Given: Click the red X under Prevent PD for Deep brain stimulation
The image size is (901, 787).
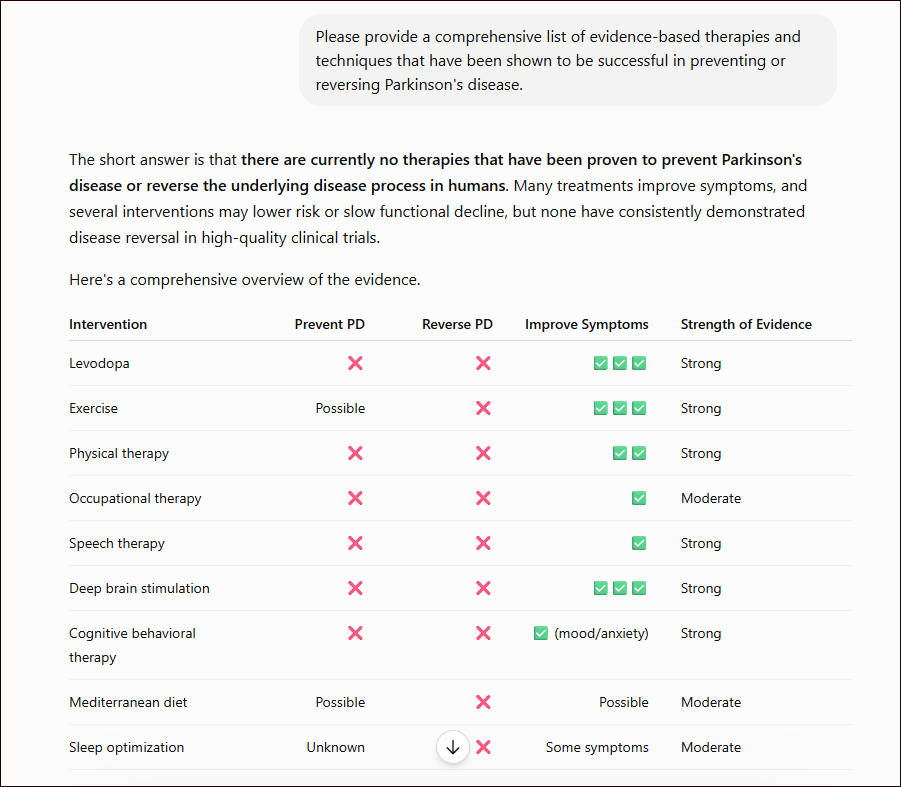Looking at the screenshot, I should 355,588.
